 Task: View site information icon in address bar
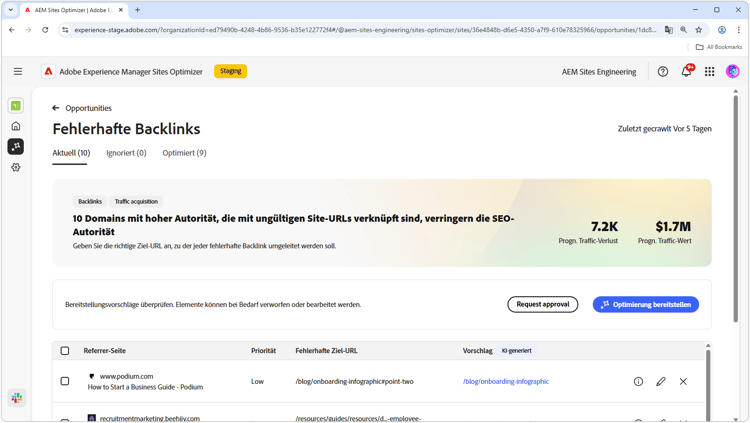(66, 30)
